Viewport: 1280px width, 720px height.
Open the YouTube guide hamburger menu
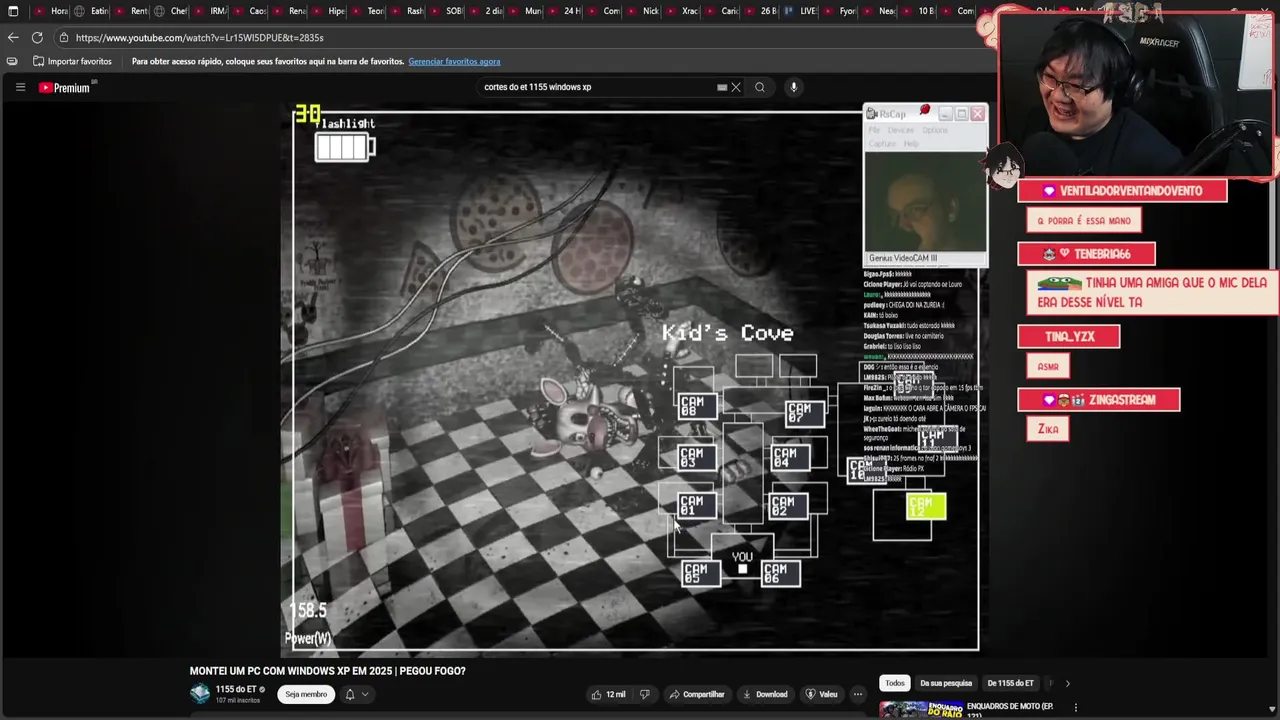(x=20, y=87)
